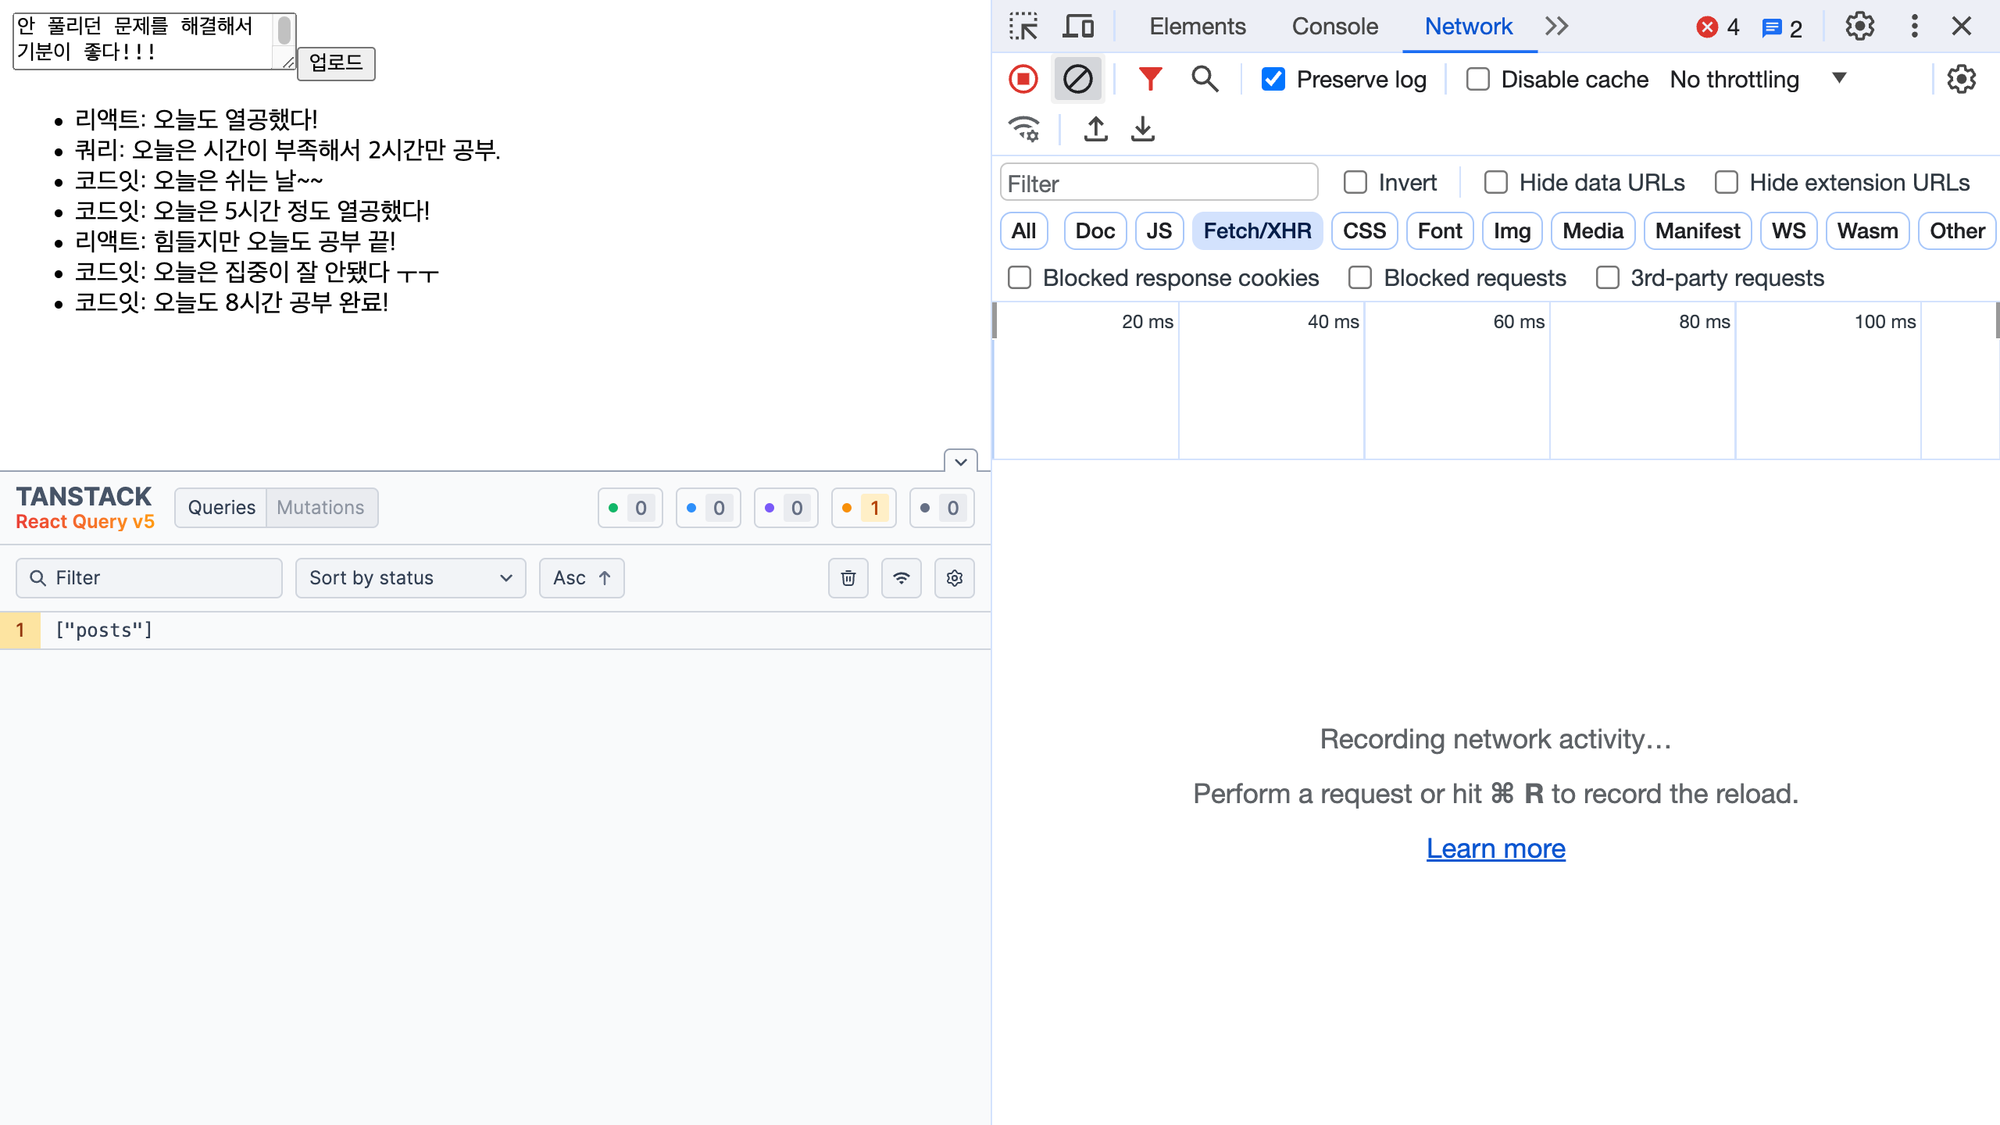
Task: Filter requests by Other
Action: [1957, 231]
